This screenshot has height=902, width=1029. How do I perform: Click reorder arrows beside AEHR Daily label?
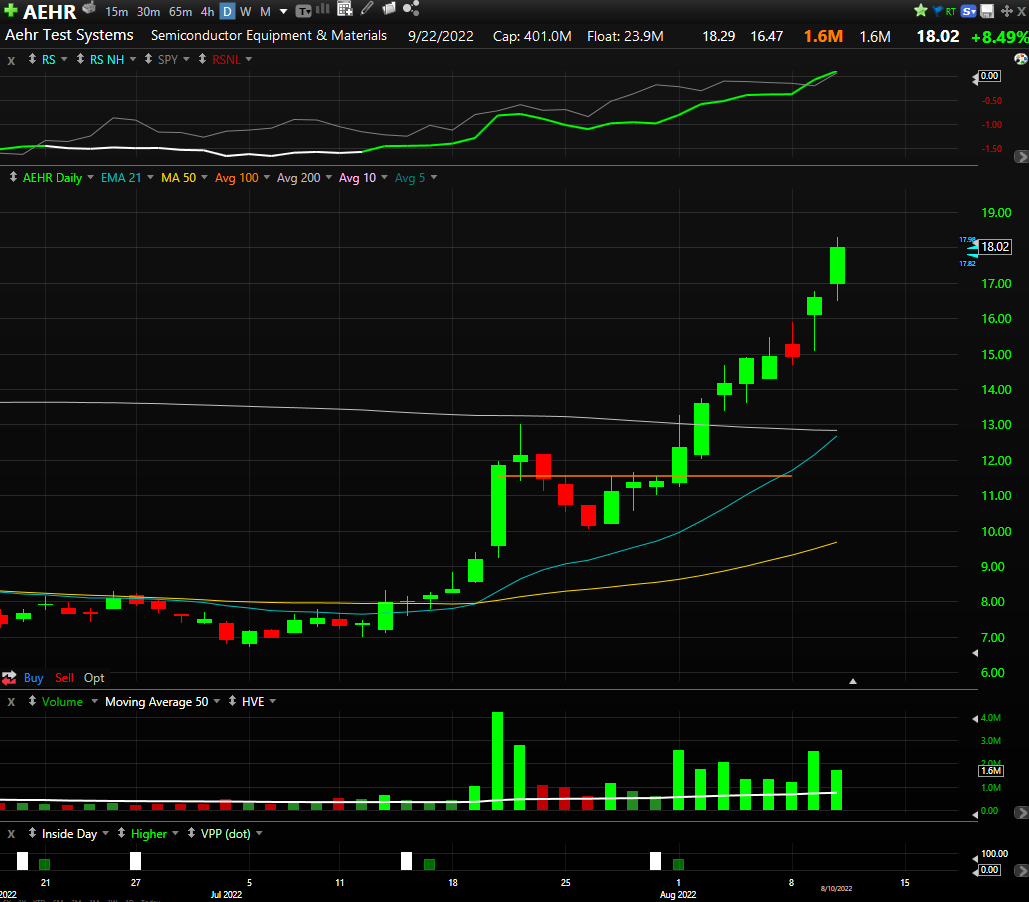13,177
